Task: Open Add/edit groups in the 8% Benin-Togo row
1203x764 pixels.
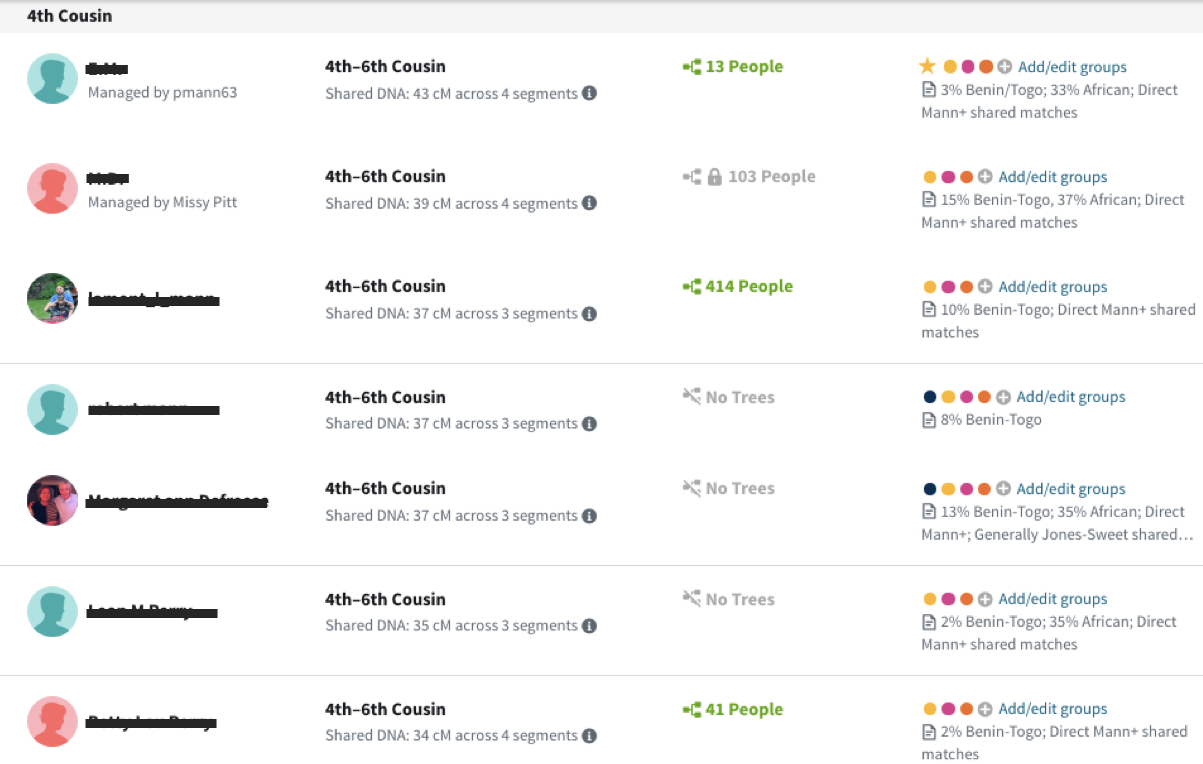Action: pos(1071,397)
